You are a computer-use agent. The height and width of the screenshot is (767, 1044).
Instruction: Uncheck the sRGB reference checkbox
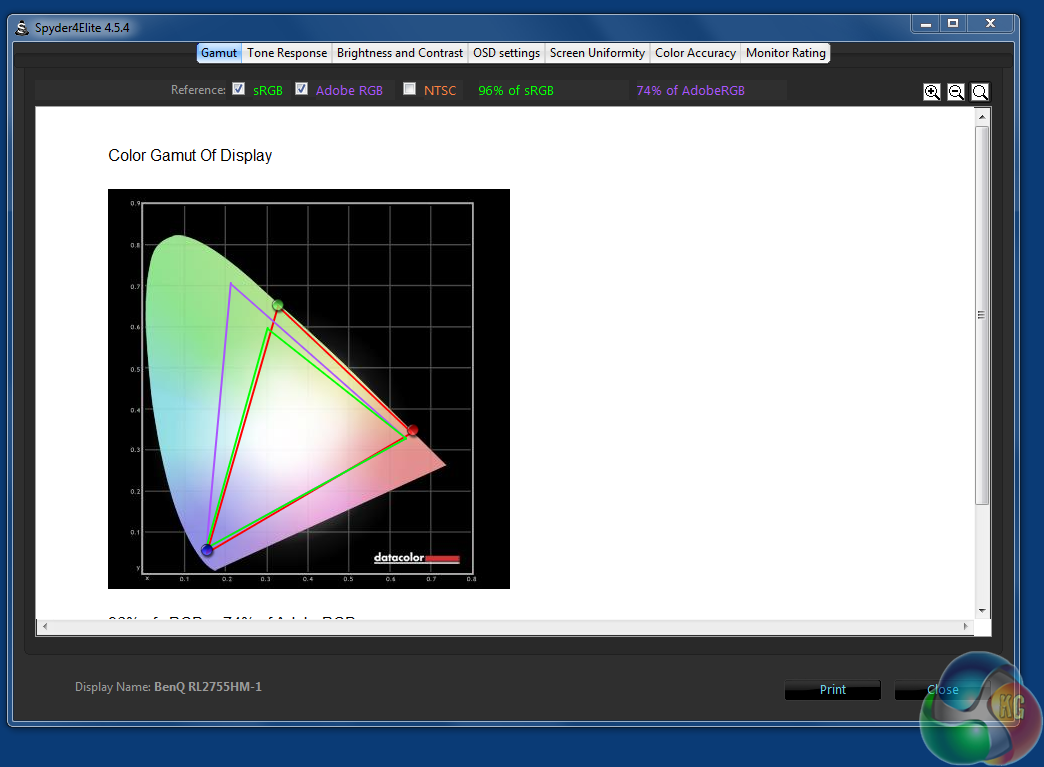238,89
